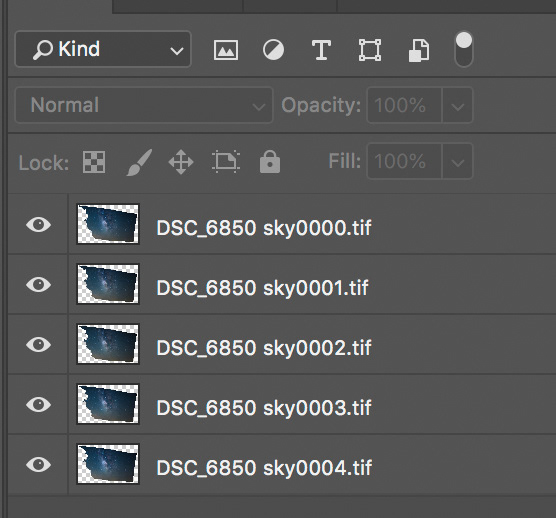Expand the Opacity slider arrow

(457, 106)
